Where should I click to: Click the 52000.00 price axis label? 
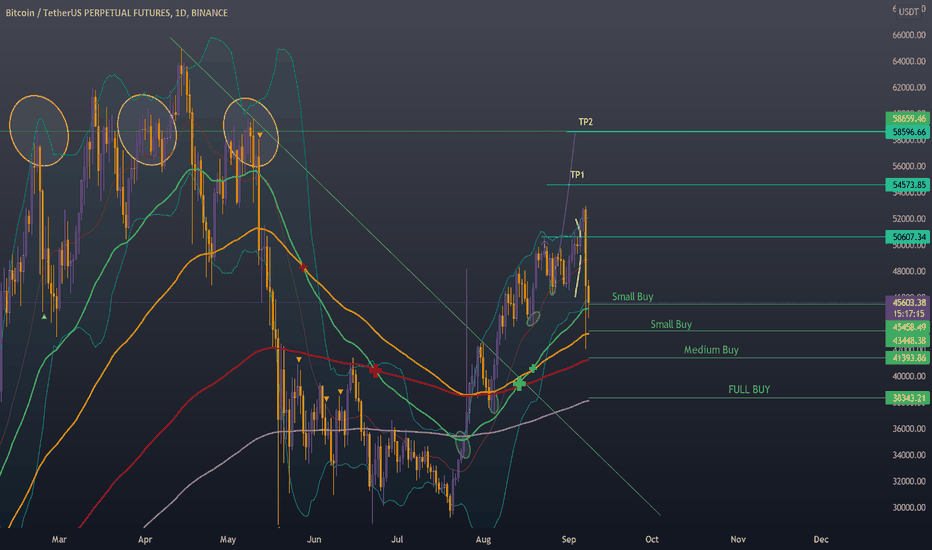(909, 219)
